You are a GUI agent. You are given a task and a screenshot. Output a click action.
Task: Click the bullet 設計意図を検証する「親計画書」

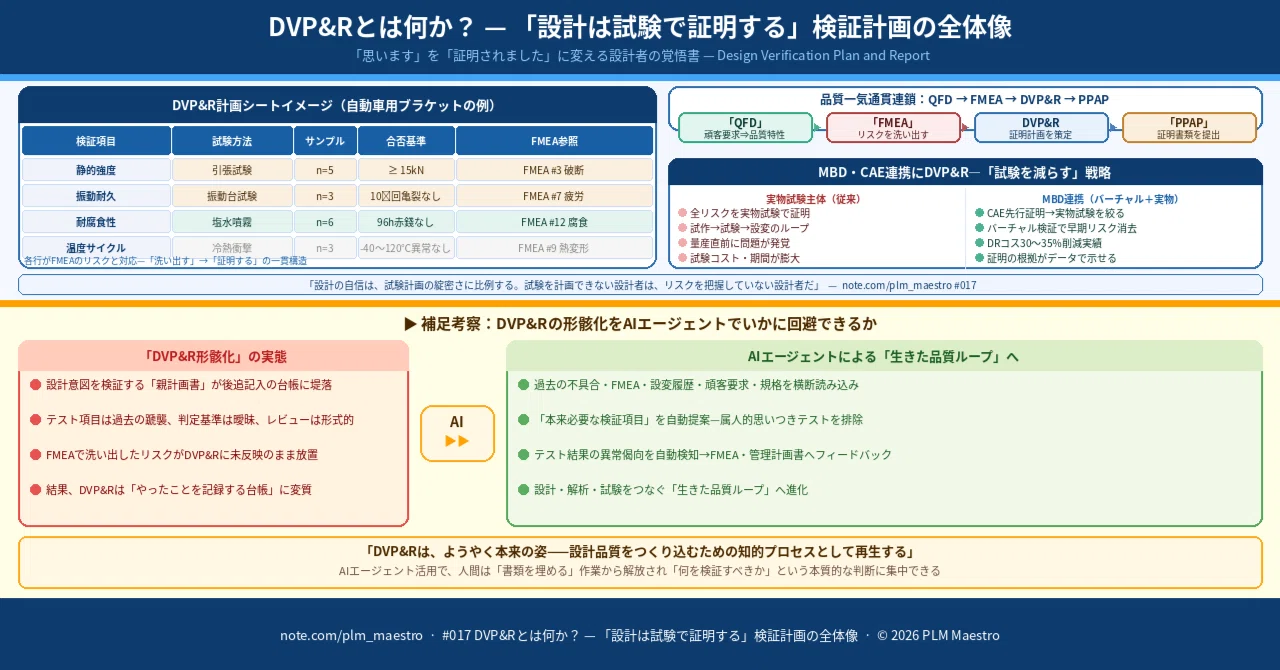tap(181, 384)
